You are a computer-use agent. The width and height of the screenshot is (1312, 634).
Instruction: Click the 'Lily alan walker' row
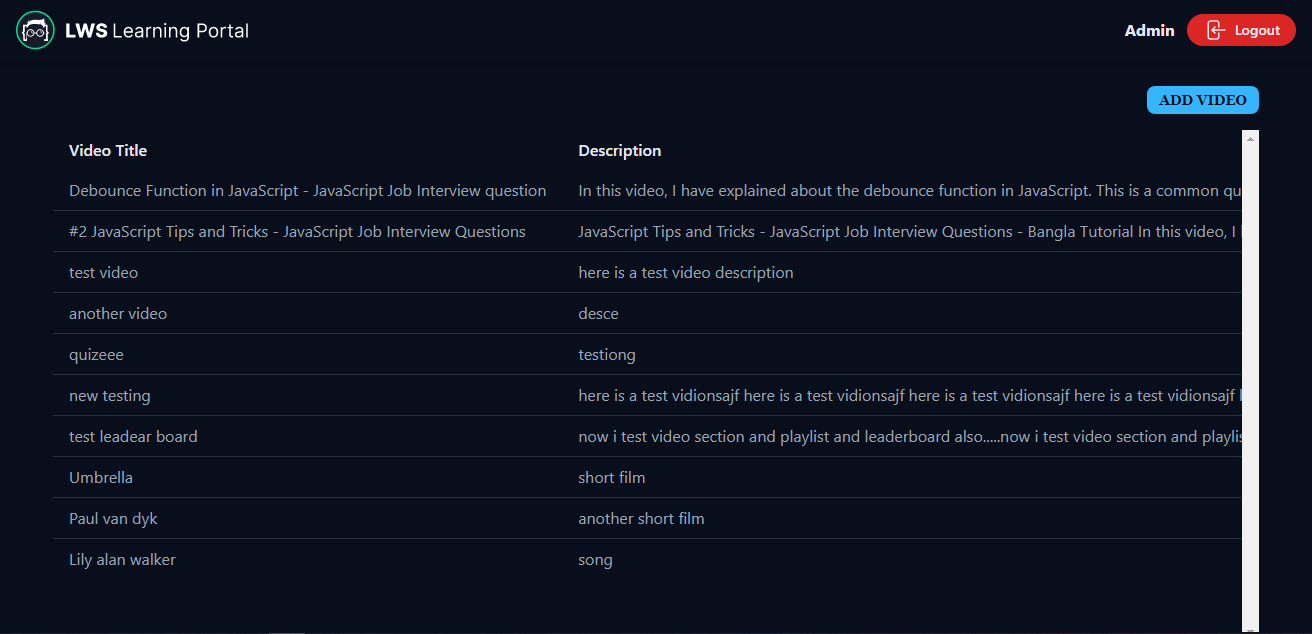122,560
